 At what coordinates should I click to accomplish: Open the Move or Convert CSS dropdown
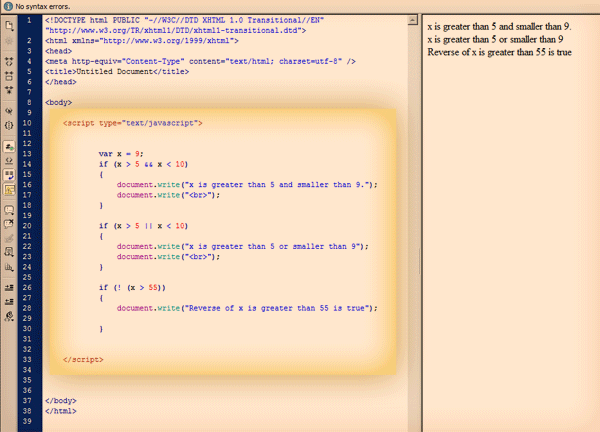(x=9, y=267)
